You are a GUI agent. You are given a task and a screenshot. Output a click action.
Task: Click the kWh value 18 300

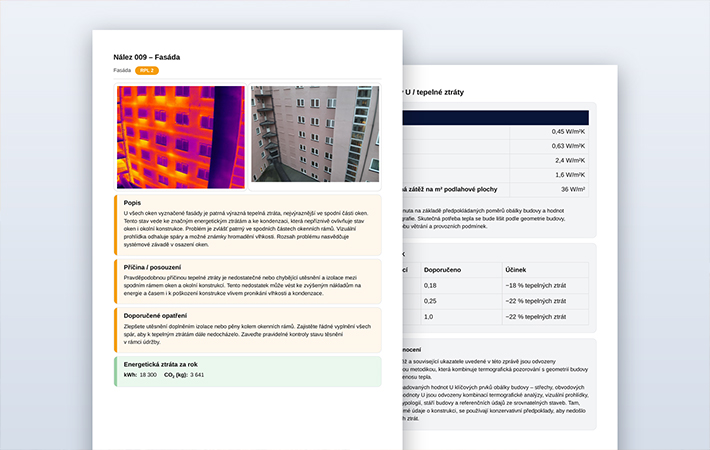click(148, 375)
